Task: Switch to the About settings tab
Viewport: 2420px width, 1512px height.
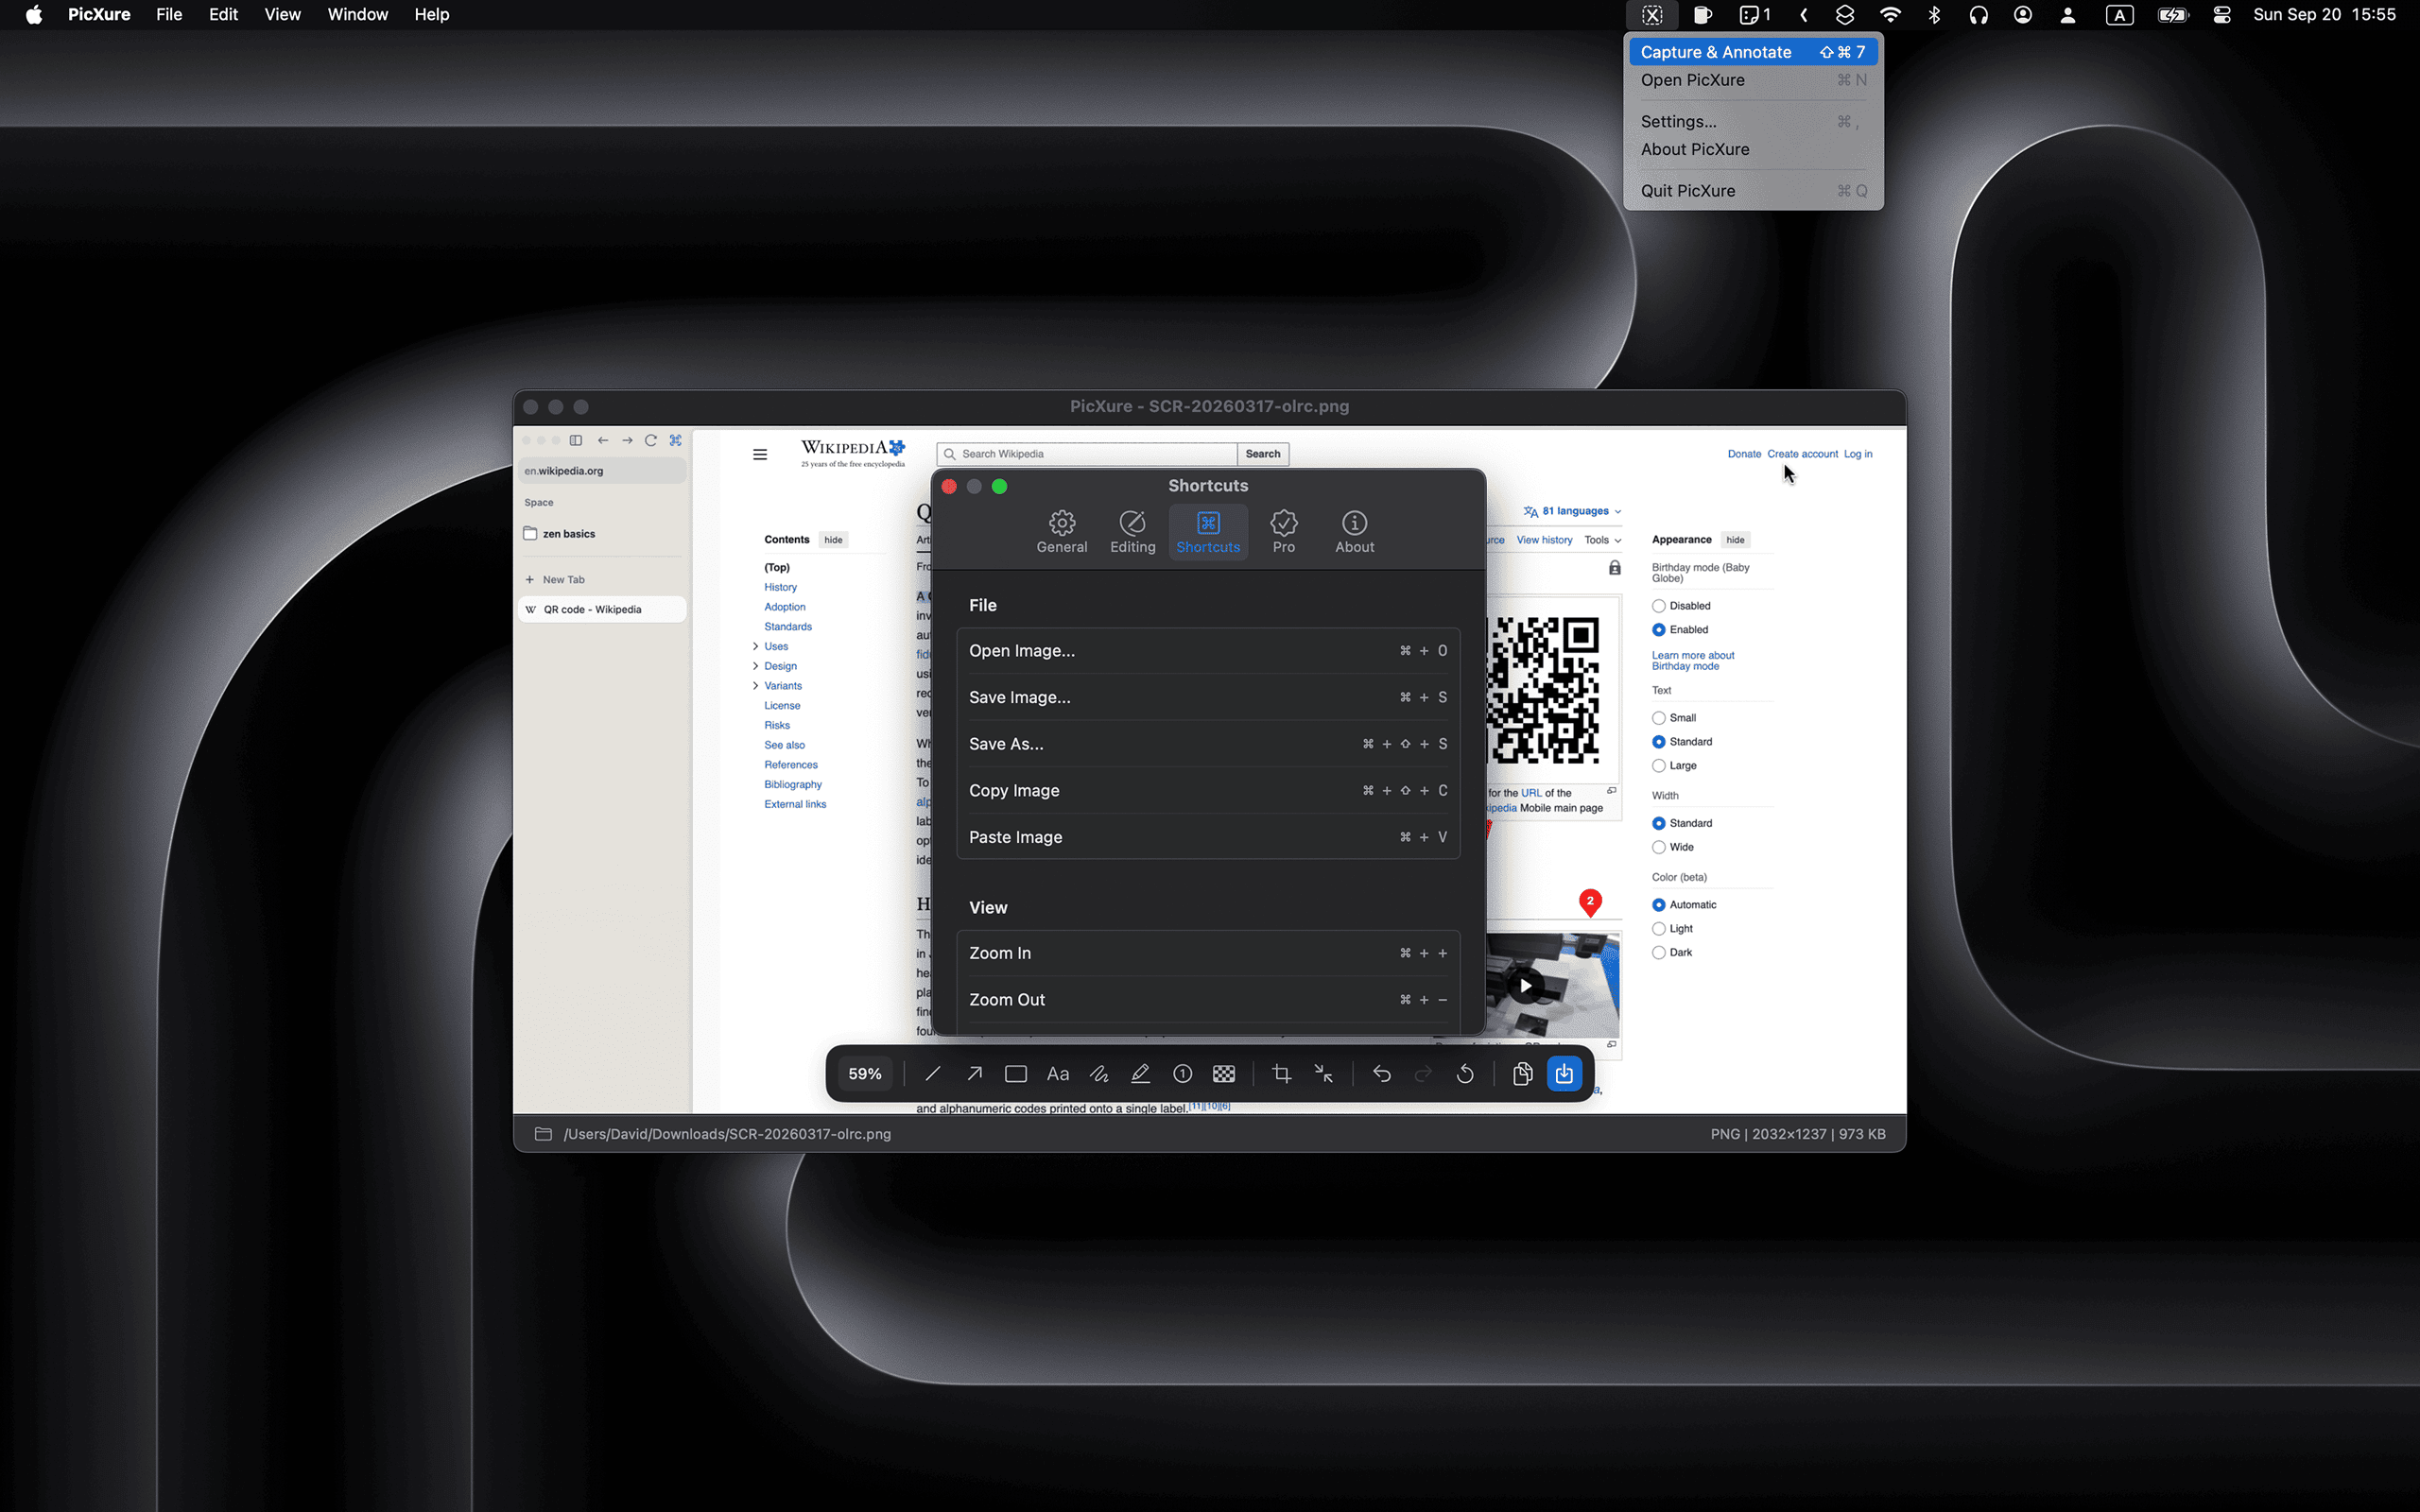Action: pos(1354,532)
